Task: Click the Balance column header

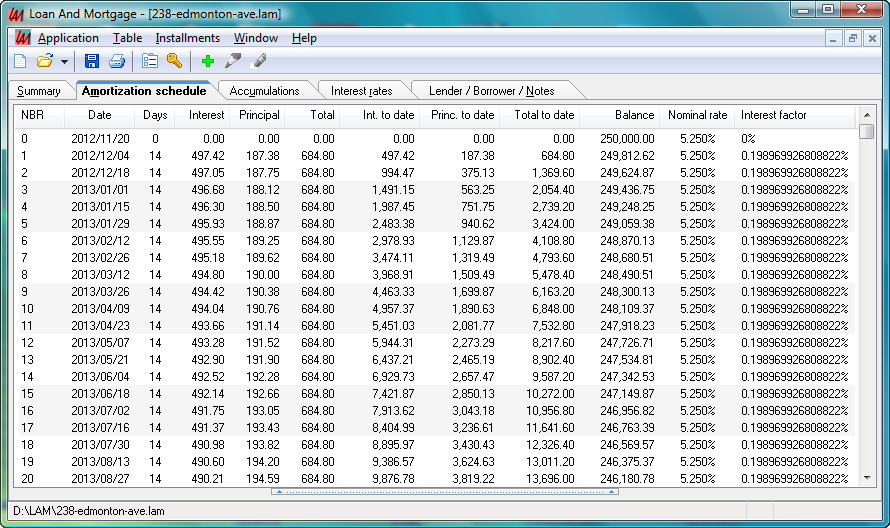Action: click(634, 115)
